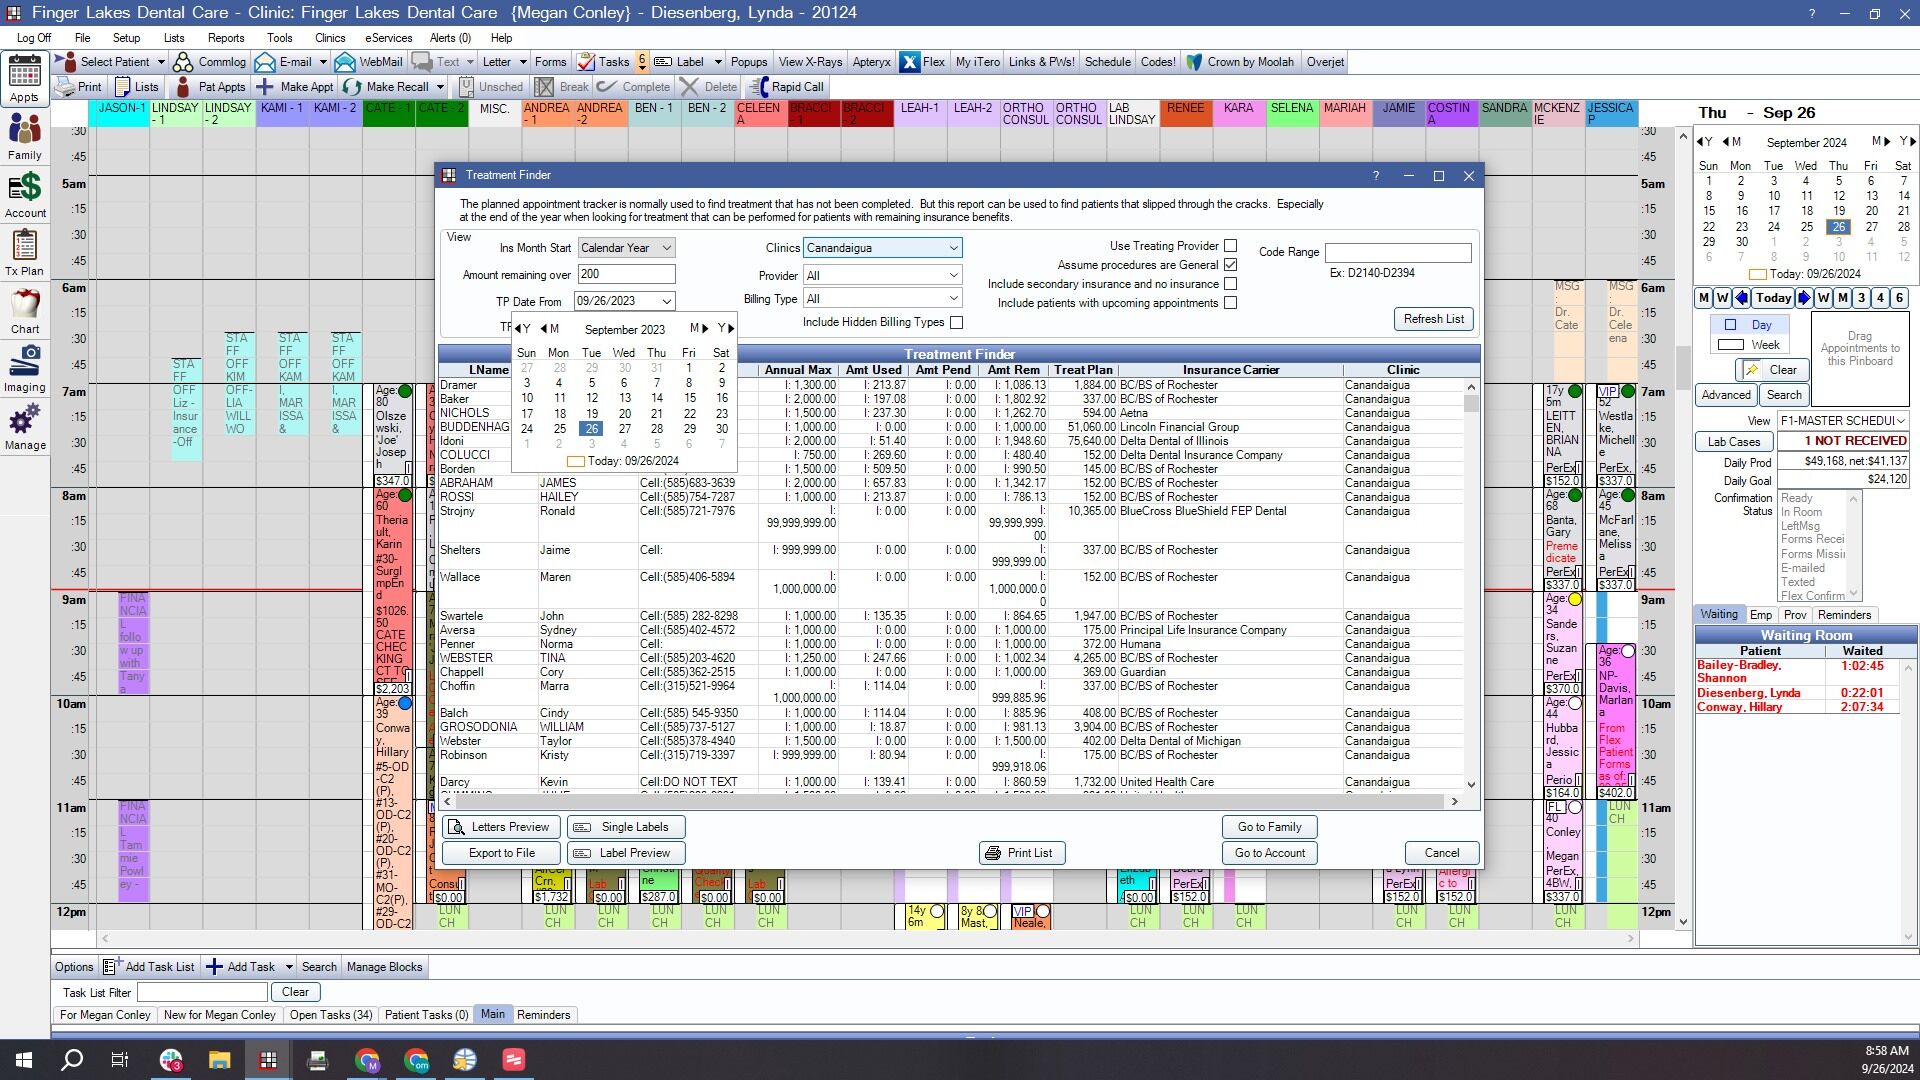Open the Ins Month Start dropdown

coord(626,248)
